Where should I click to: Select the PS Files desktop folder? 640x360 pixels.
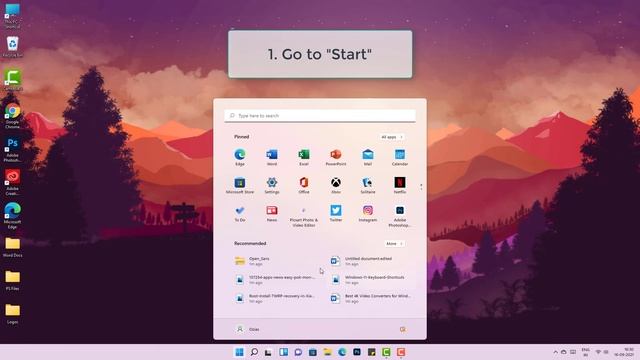12,280
